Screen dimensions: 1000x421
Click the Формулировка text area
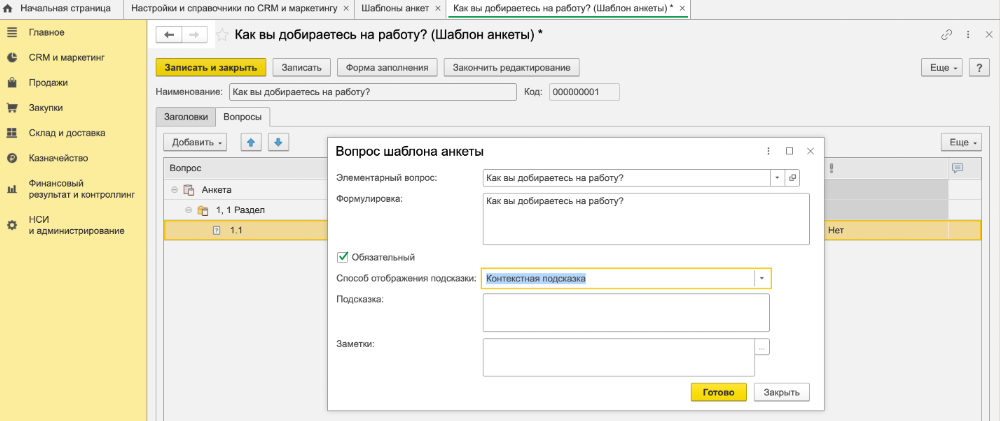tap(645, 219)
